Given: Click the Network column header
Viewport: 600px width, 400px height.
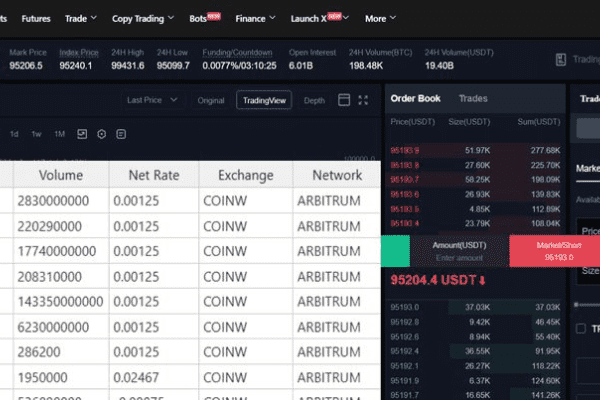Looking at the screenshot, I should pyautogui.click(x=337, y=175).
